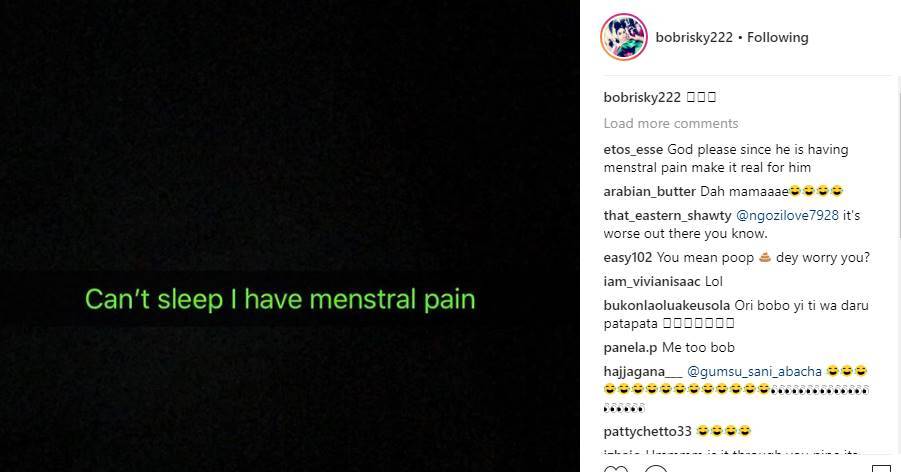Click the menstral pain post image
Screen dimensions: 901x472
click(x=290, y=236)
